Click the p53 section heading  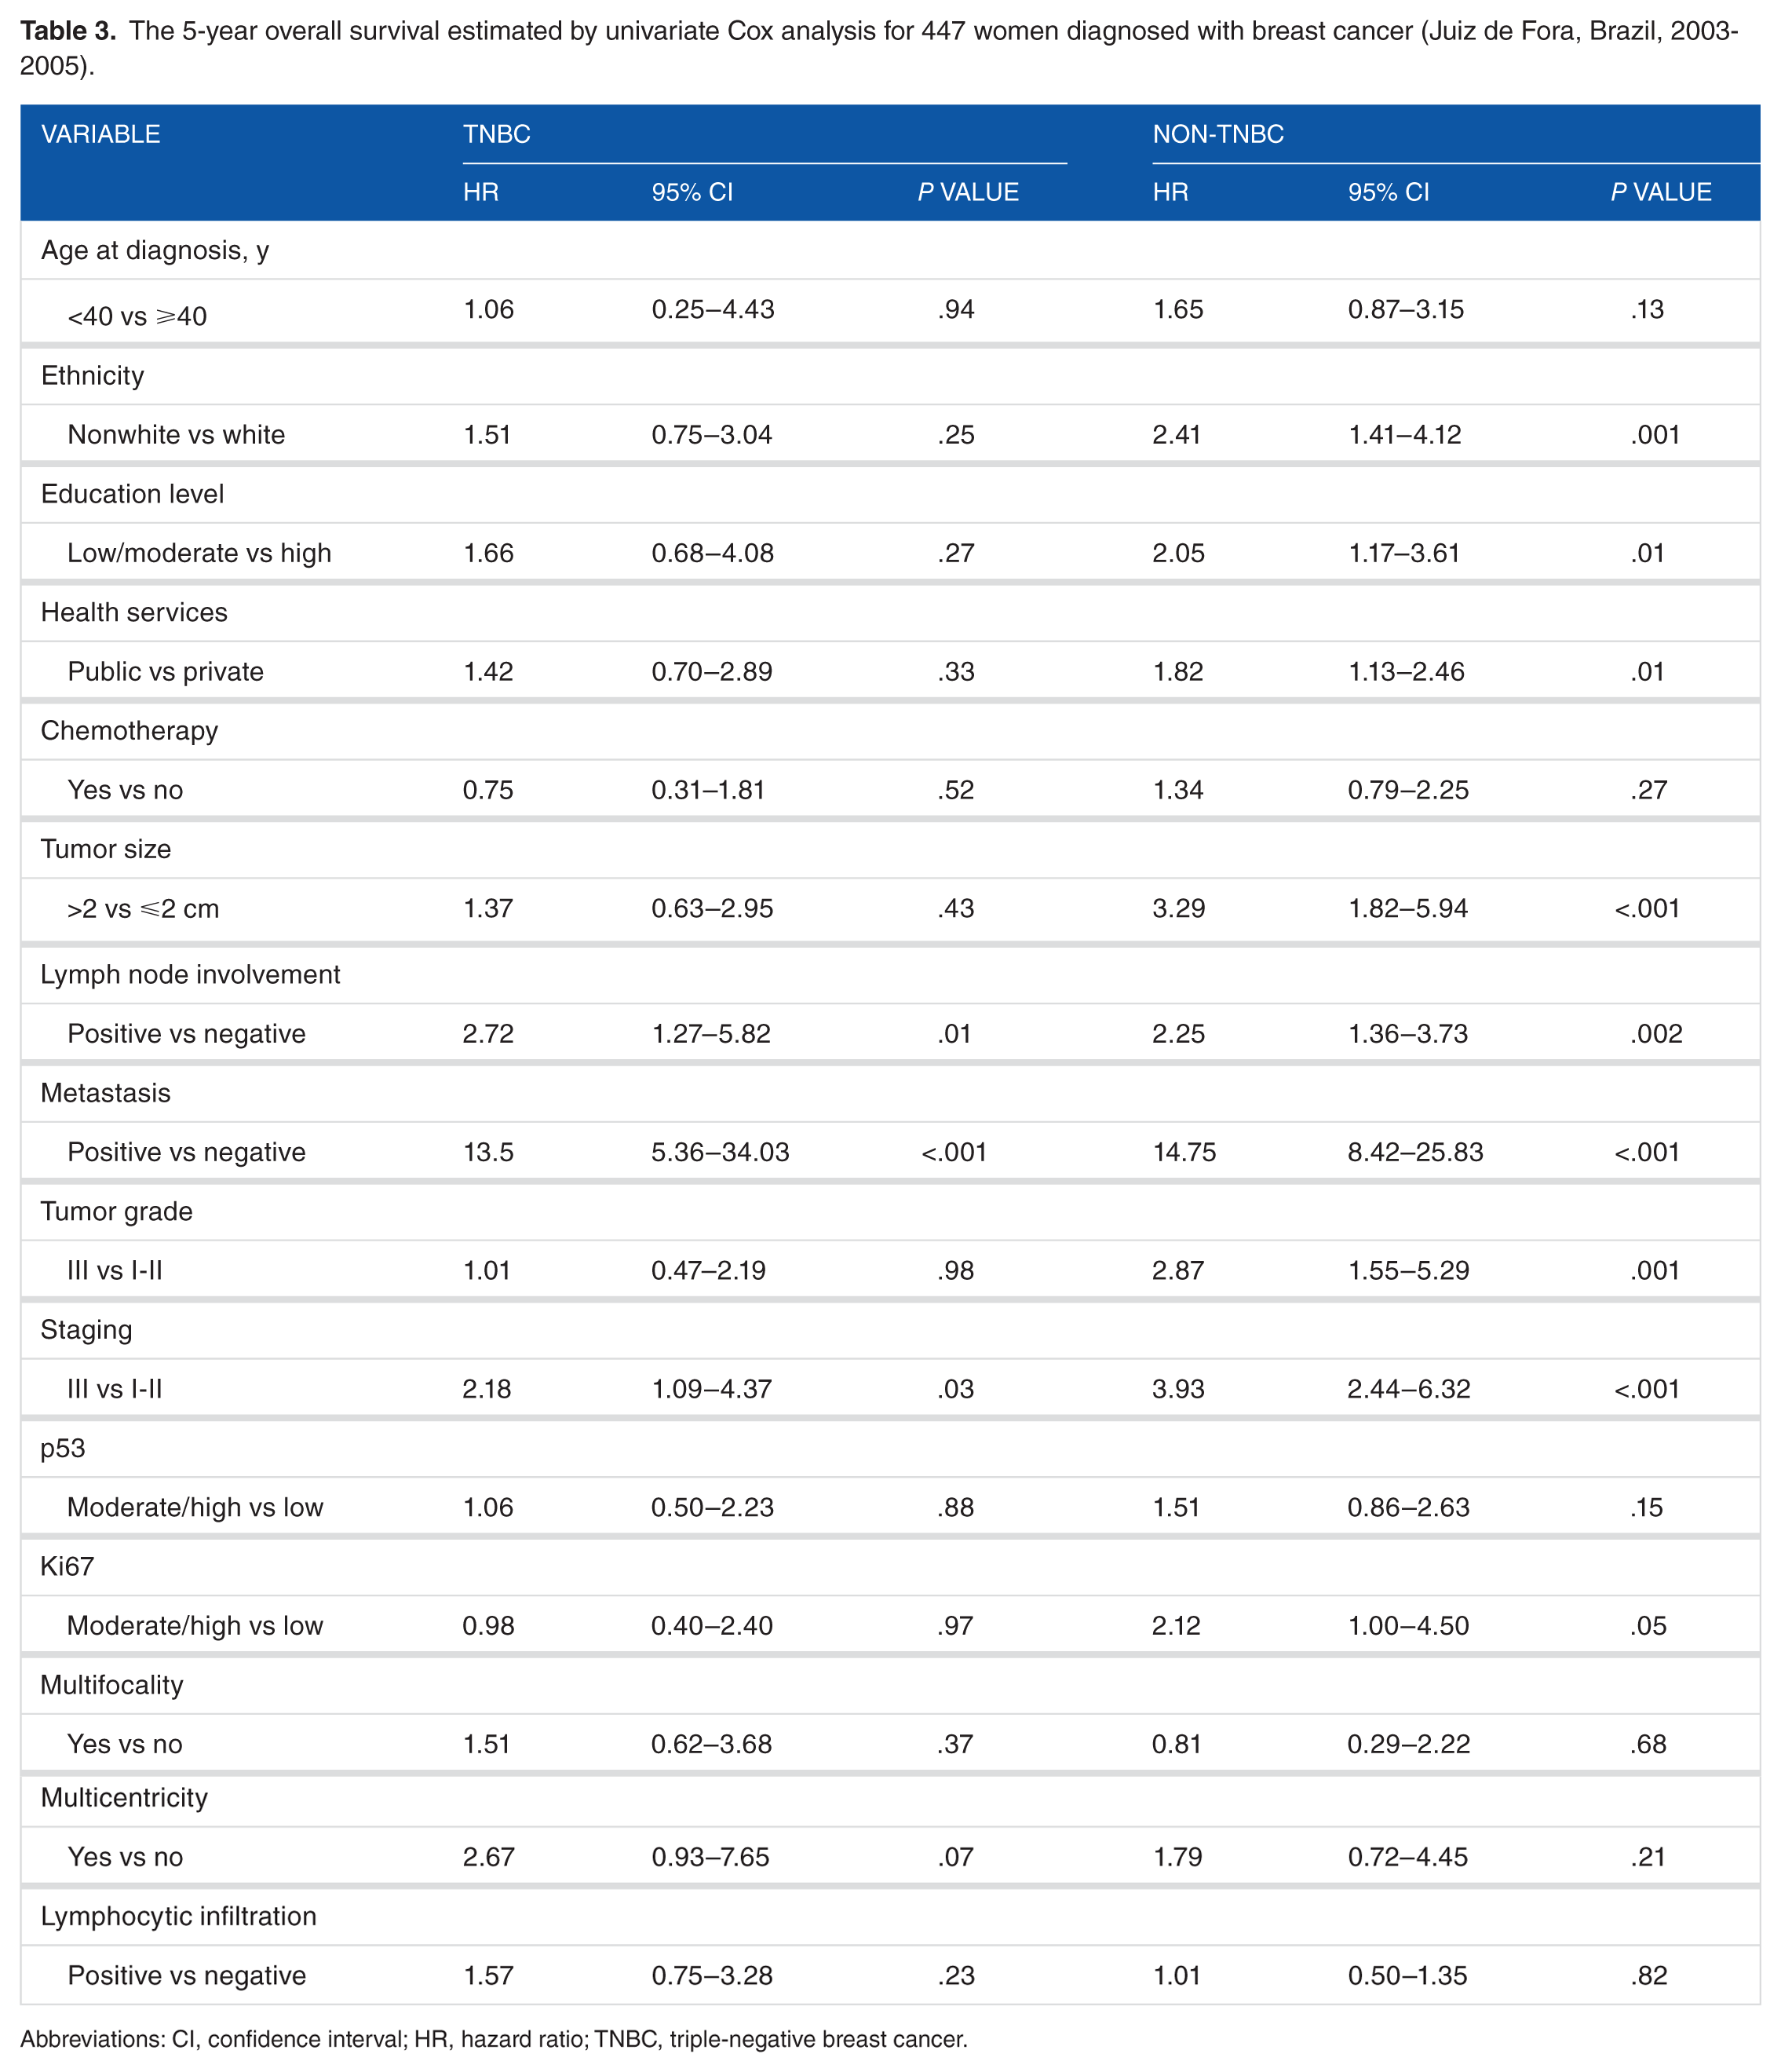click(63, 1449)
